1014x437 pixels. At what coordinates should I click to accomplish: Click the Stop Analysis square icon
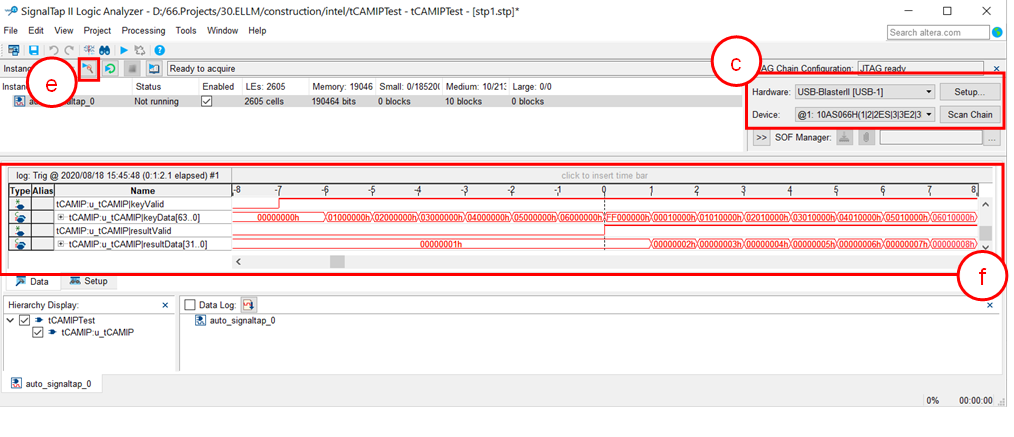[132, 68]
